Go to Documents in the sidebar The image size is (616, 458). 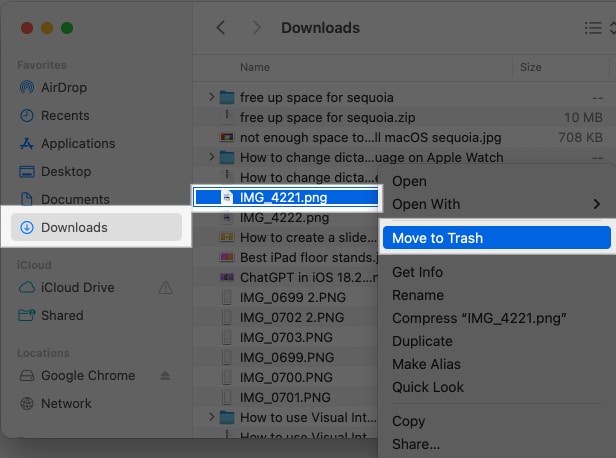pyautogui.click(x=64, y=200)
